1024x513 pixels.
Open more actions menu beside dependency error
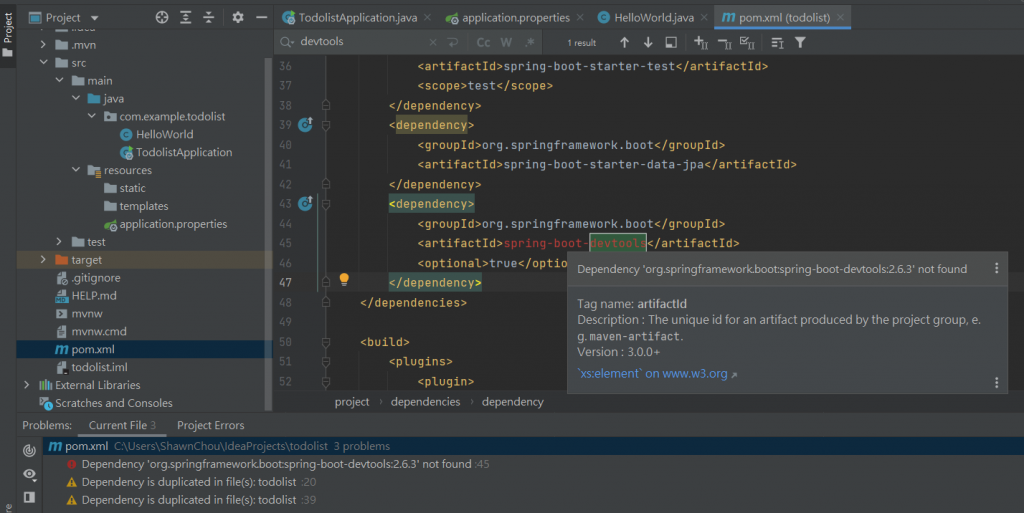tap(996, 268)
